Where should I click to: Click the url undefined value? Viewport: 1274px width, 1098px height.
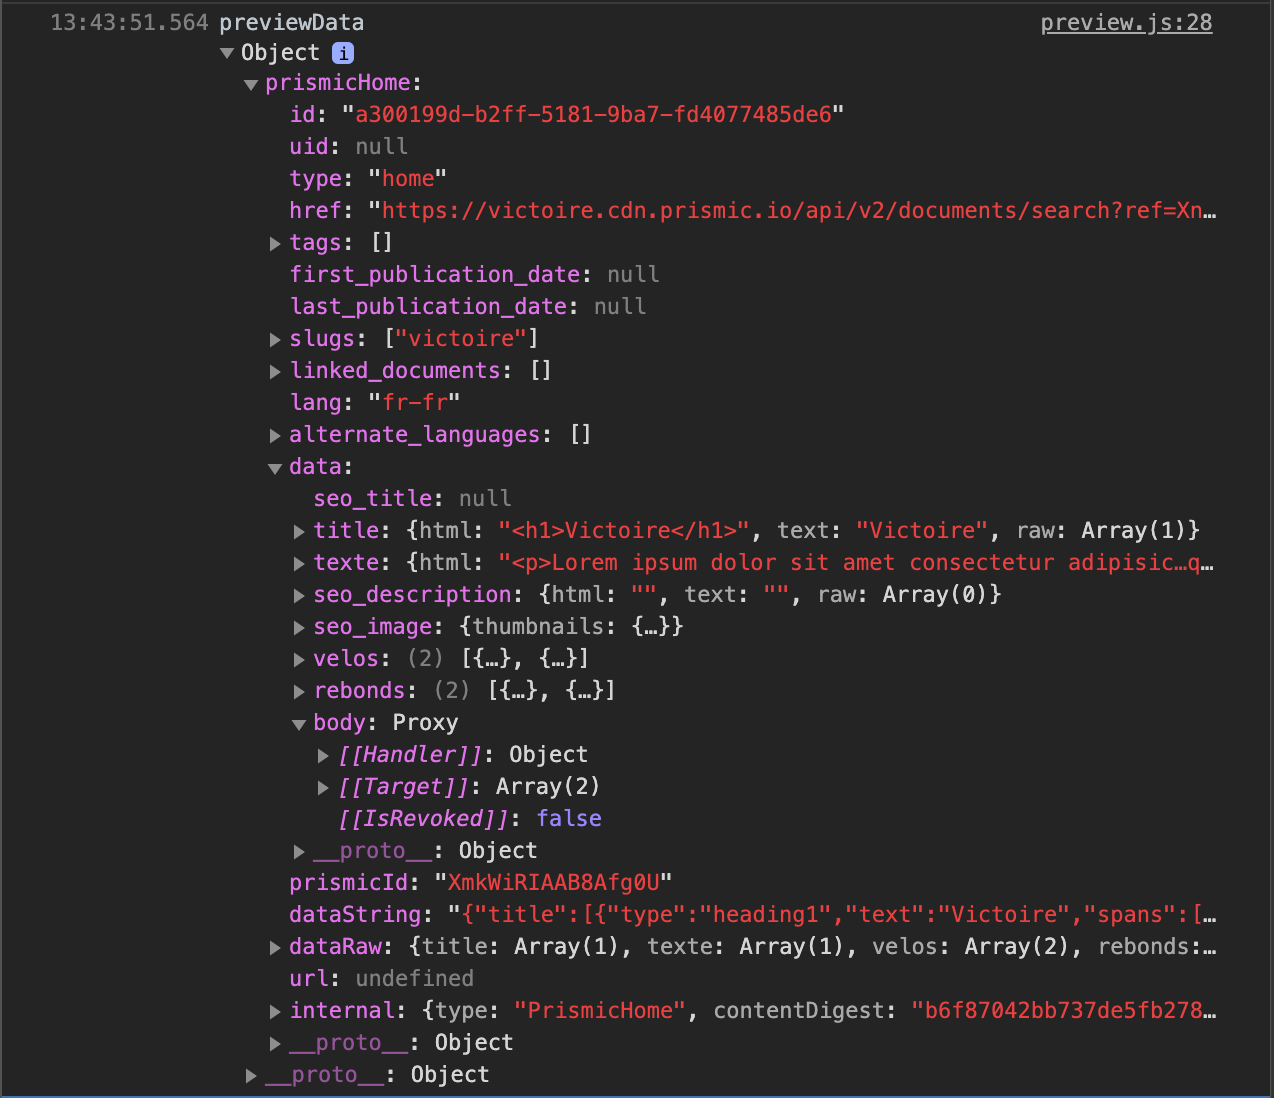(x=414, y=978)
